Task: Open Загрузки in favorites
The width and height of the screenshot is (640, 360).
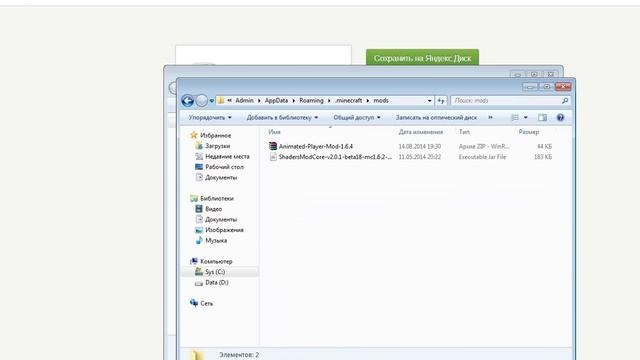Action: click(x=218, y=146)
